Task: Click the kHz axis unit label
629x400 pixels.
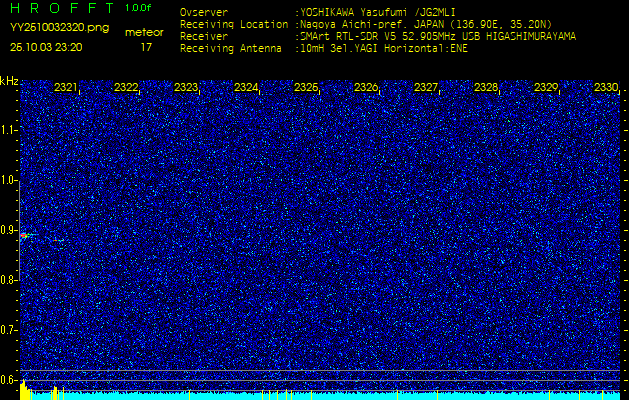Action: (9, 81)
